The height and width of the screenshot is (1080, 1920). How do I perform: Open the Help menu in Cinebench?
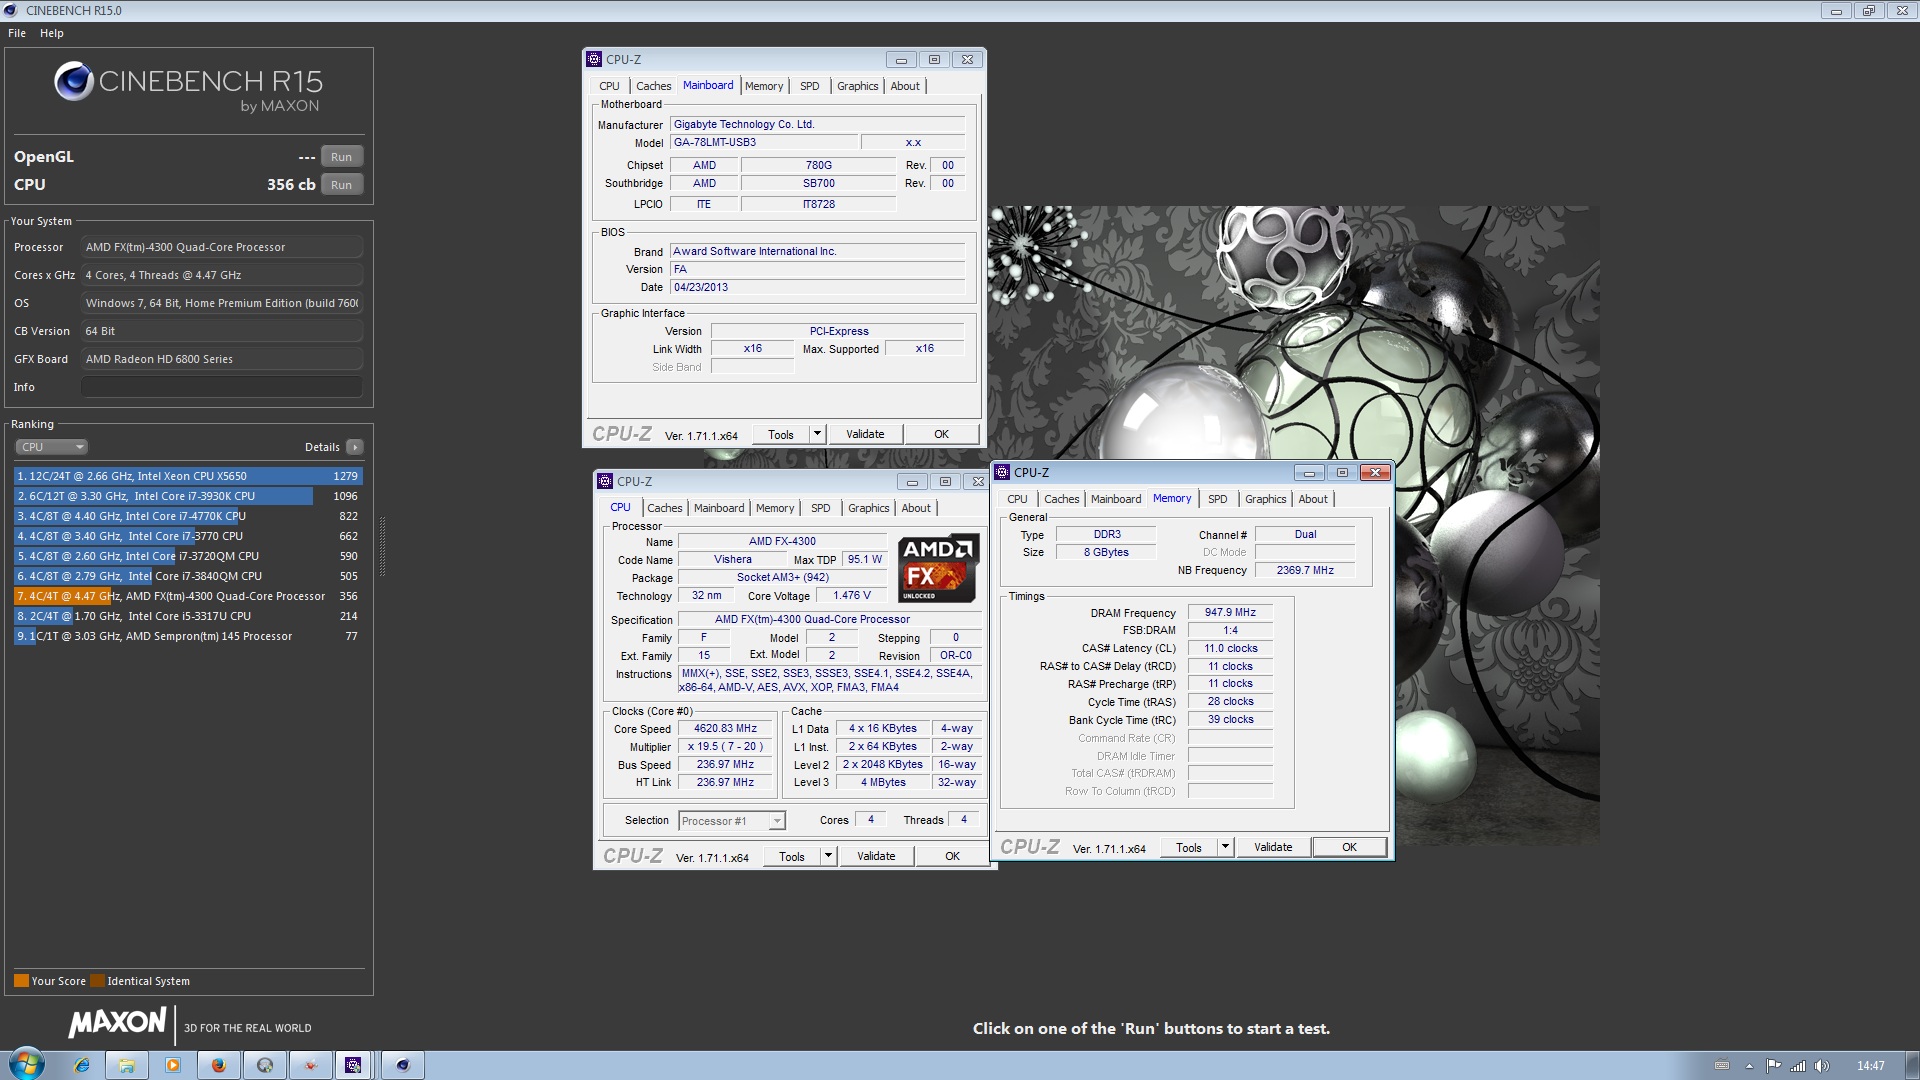[x=52, y=33]
